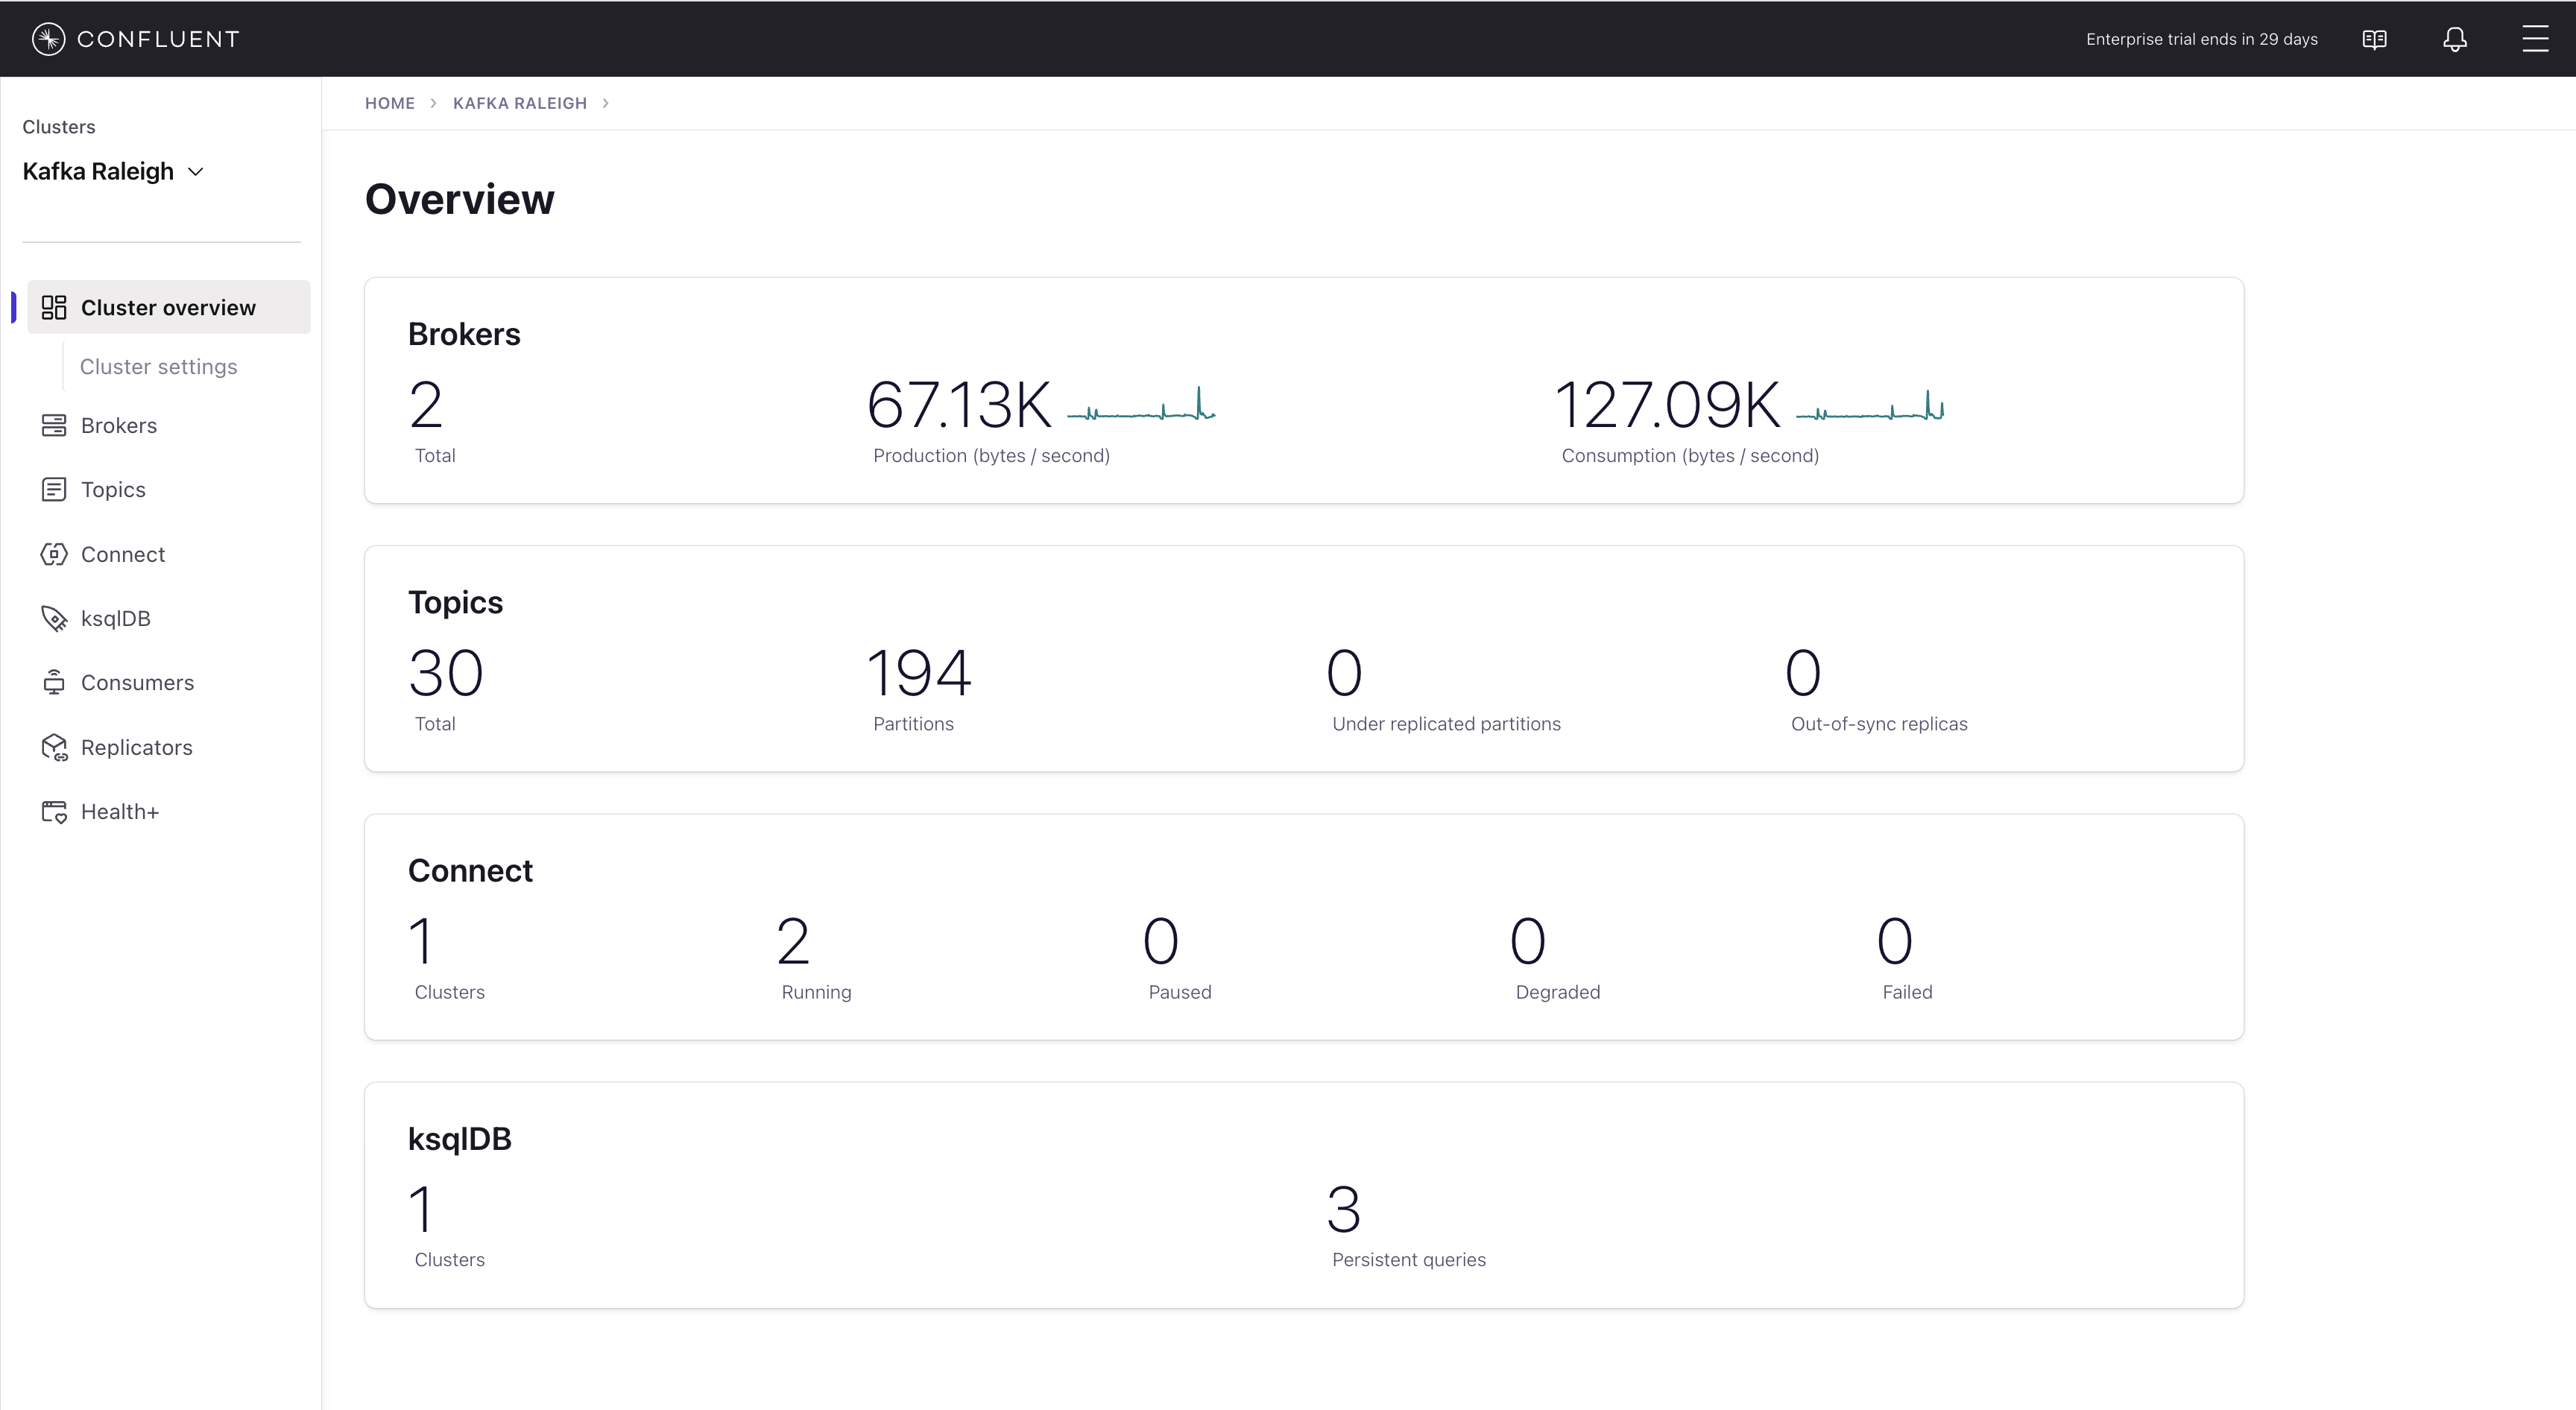Click the Consumers sidebar icon

pyautogui.click(x=54, y=683)
